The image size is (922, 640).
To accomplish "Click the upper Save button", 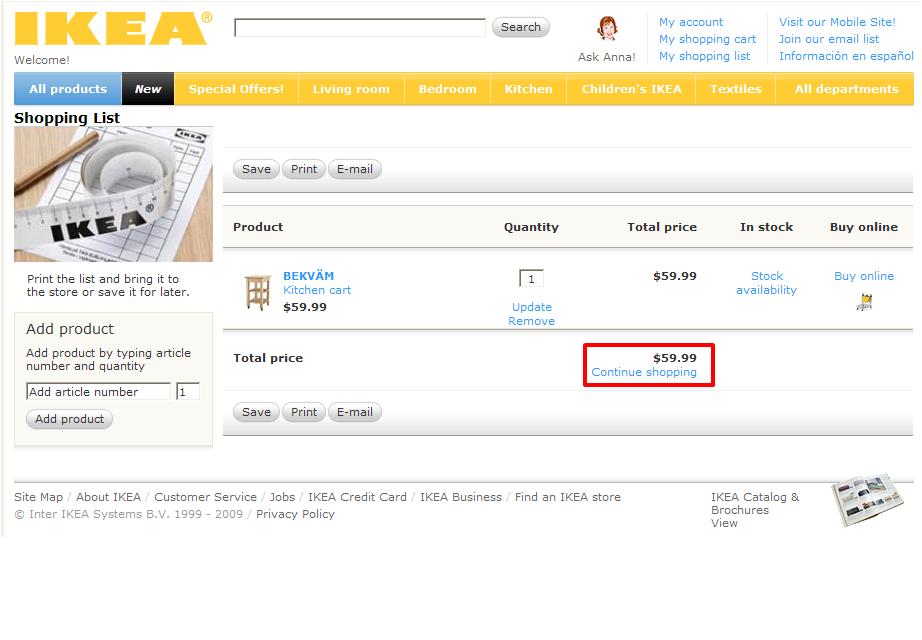I will 256,169.
